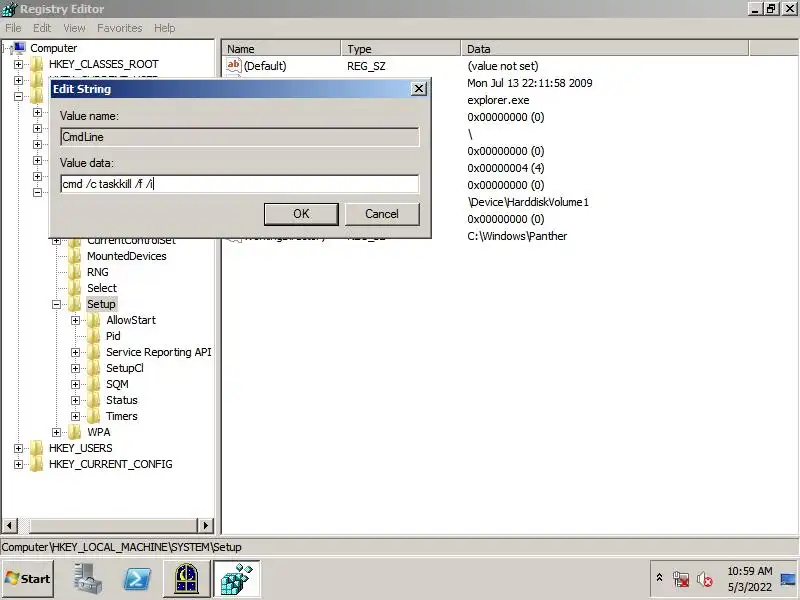Click the muted volume tray icon
This screenshot has height=600, width=800.
point(705,579)
